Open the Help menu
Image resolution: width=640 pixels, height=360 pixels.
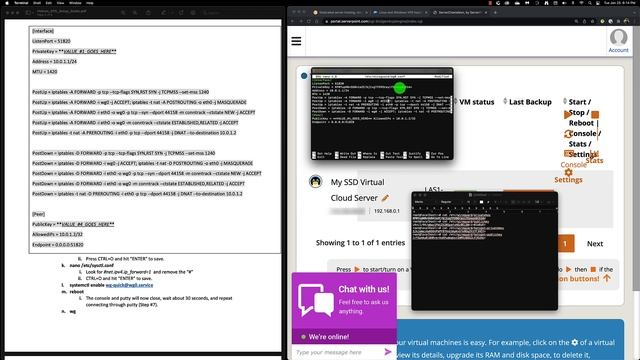tap(90, 3)
